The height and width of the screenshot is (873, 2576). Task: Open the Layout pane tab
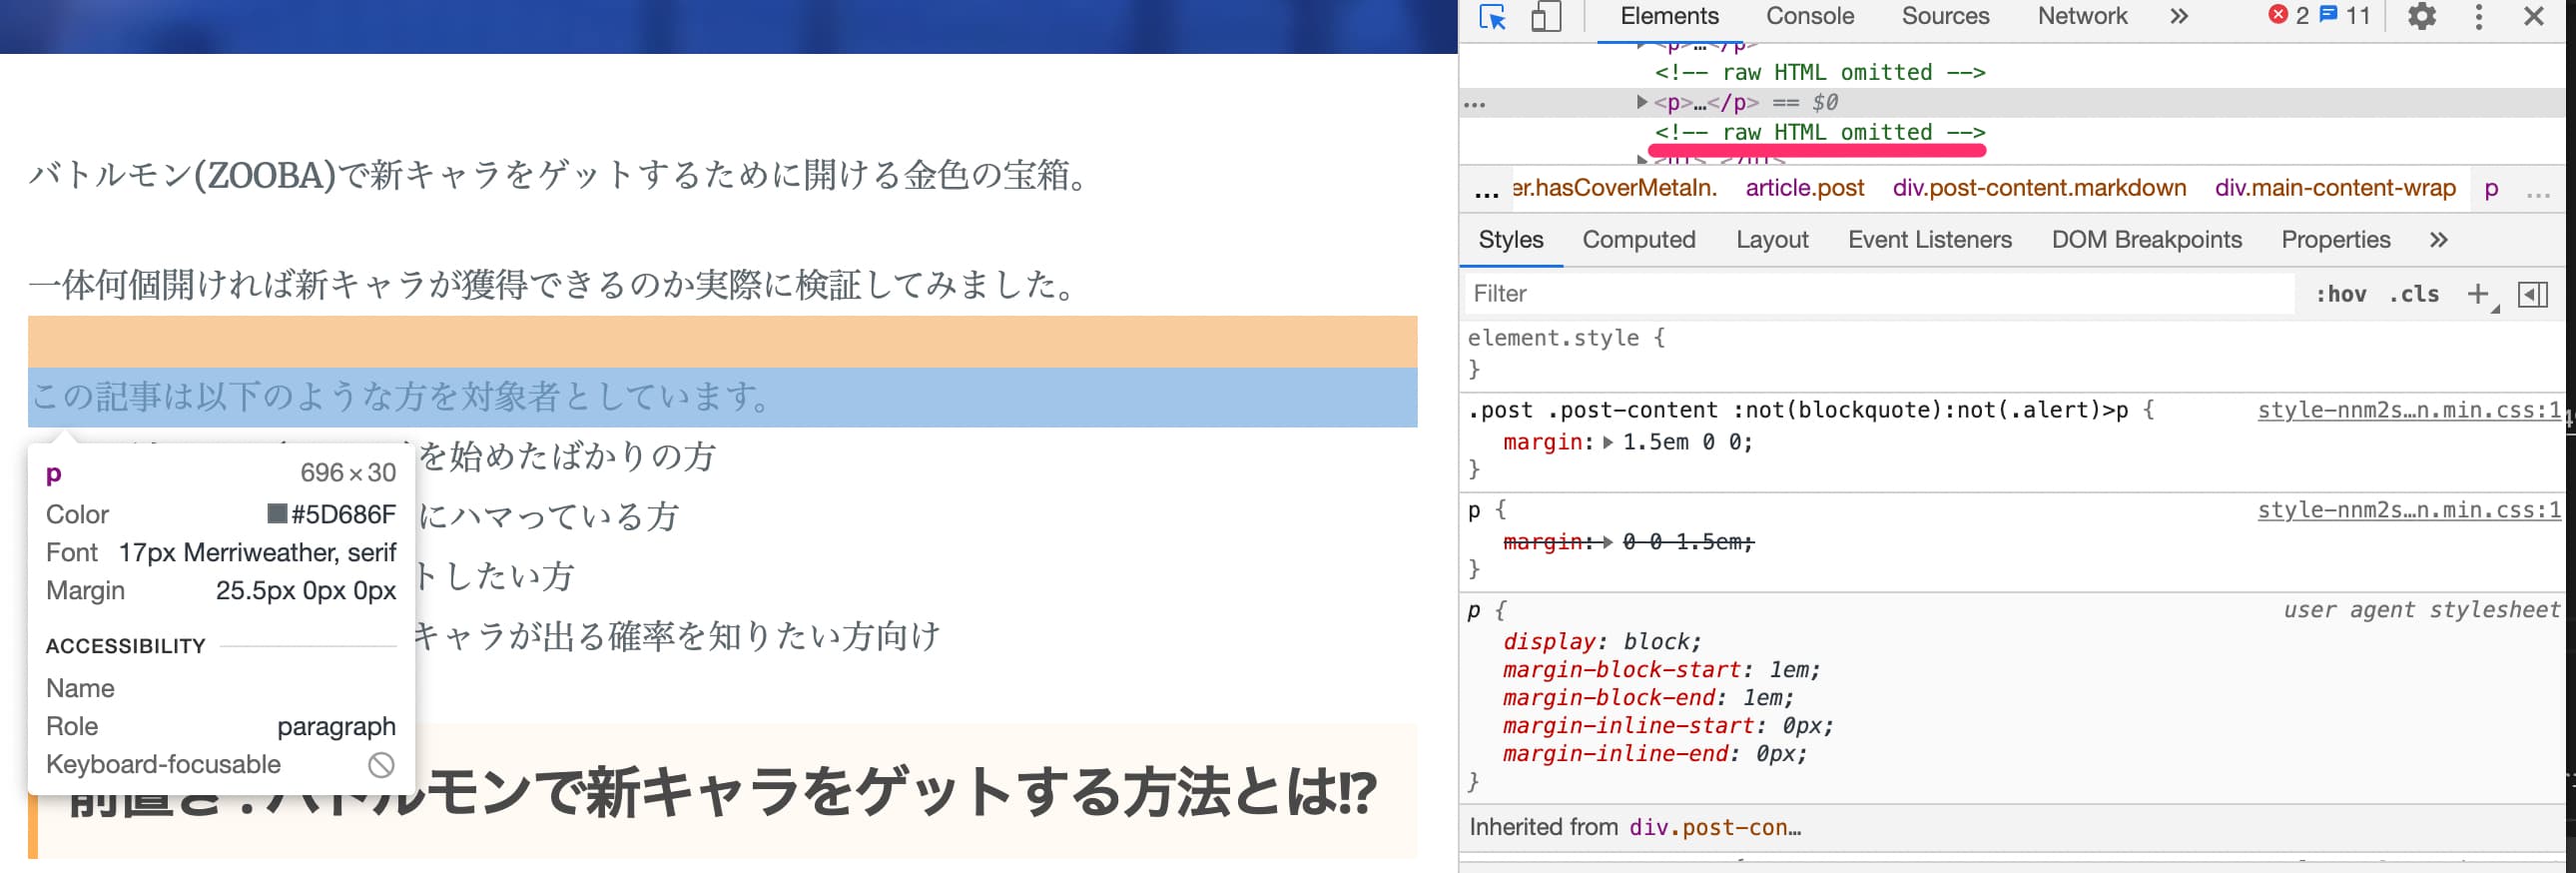[1772, 240]
